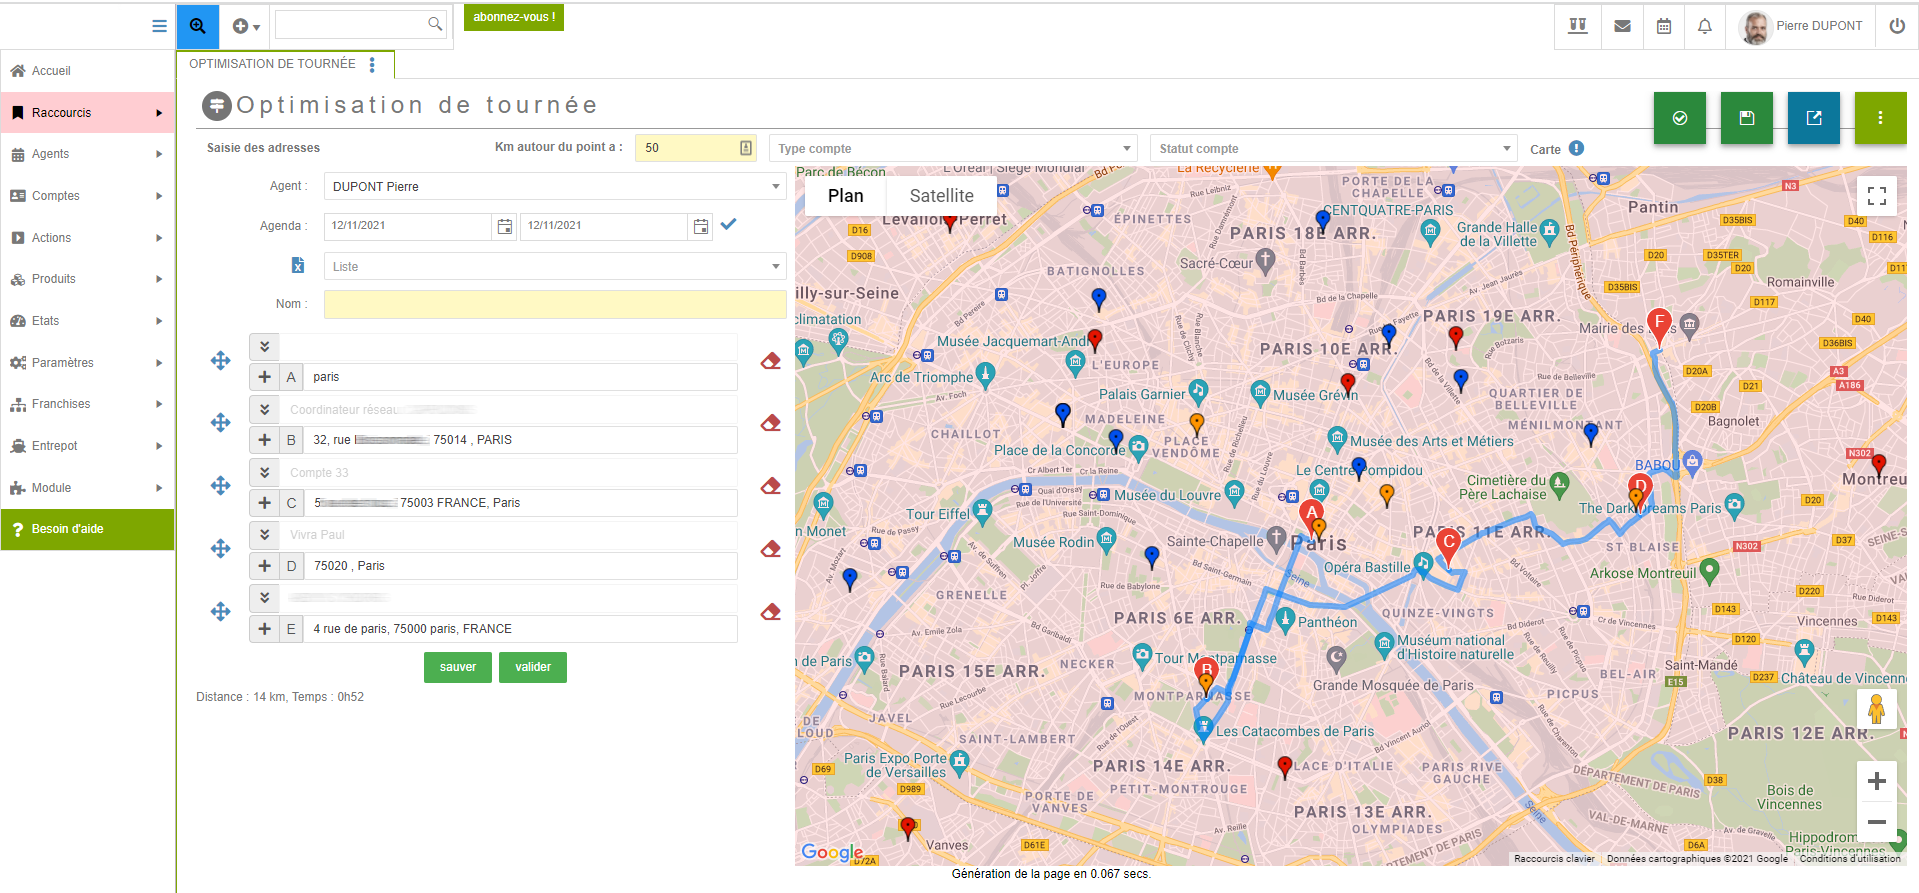Erase address A with red eraser
The image size is (1919, 893).
coord(770,361)
